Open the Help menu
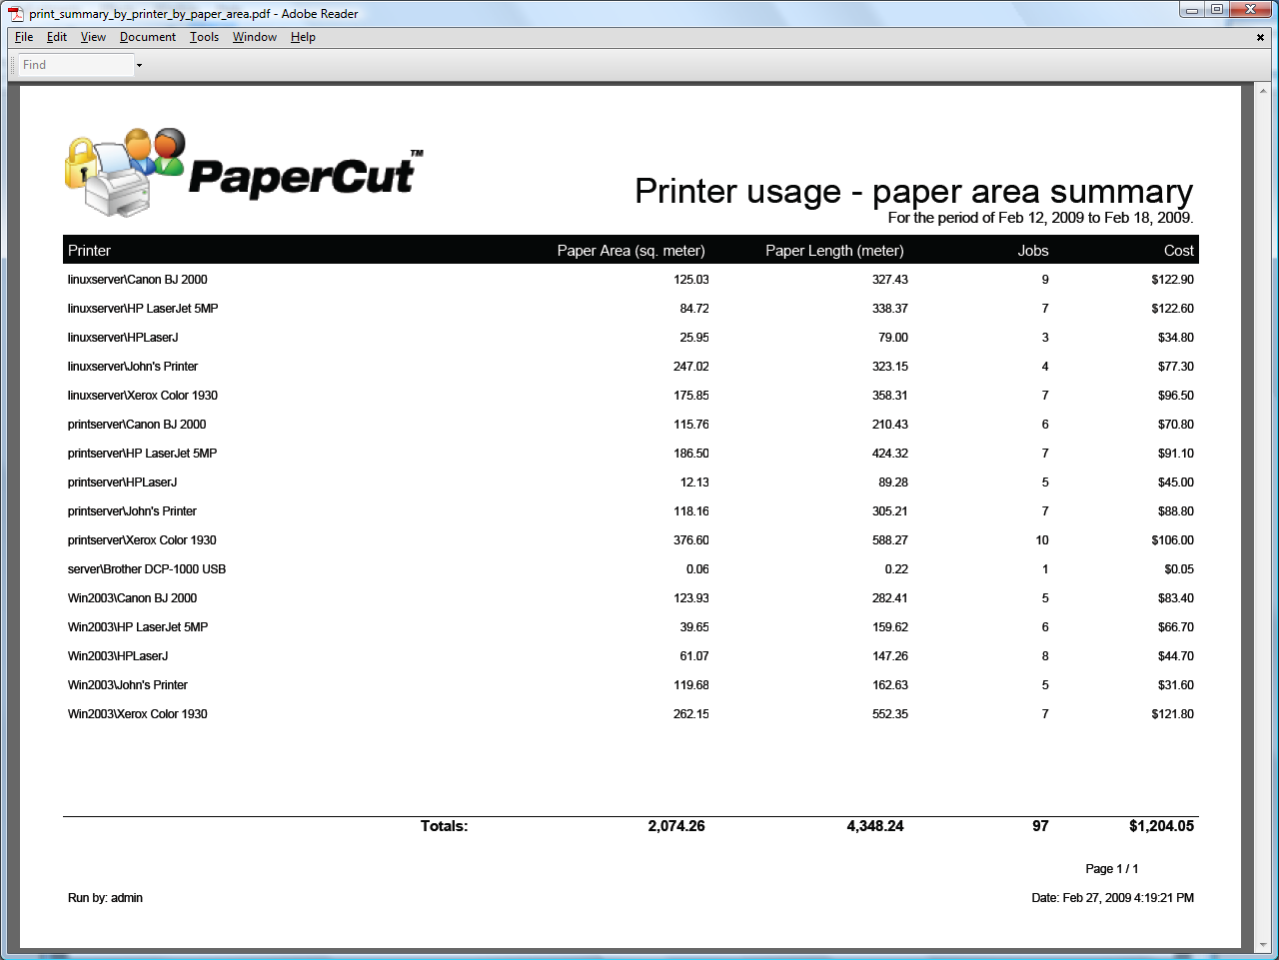Viewport: 1279px width, 960px height. pyautogui.click(x=303, y=37)
